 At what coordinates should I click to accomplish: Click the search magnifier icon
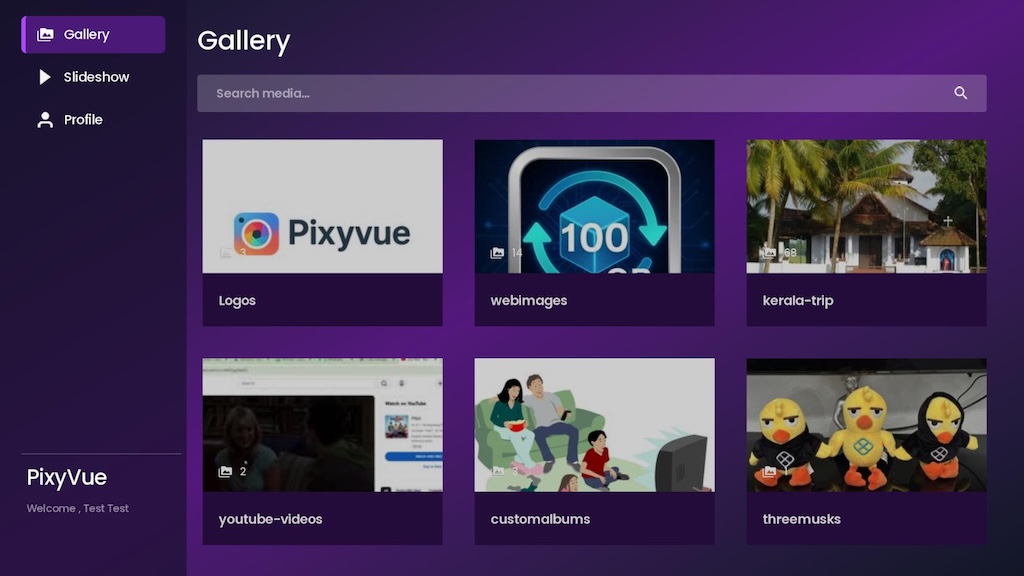point(960,93)
